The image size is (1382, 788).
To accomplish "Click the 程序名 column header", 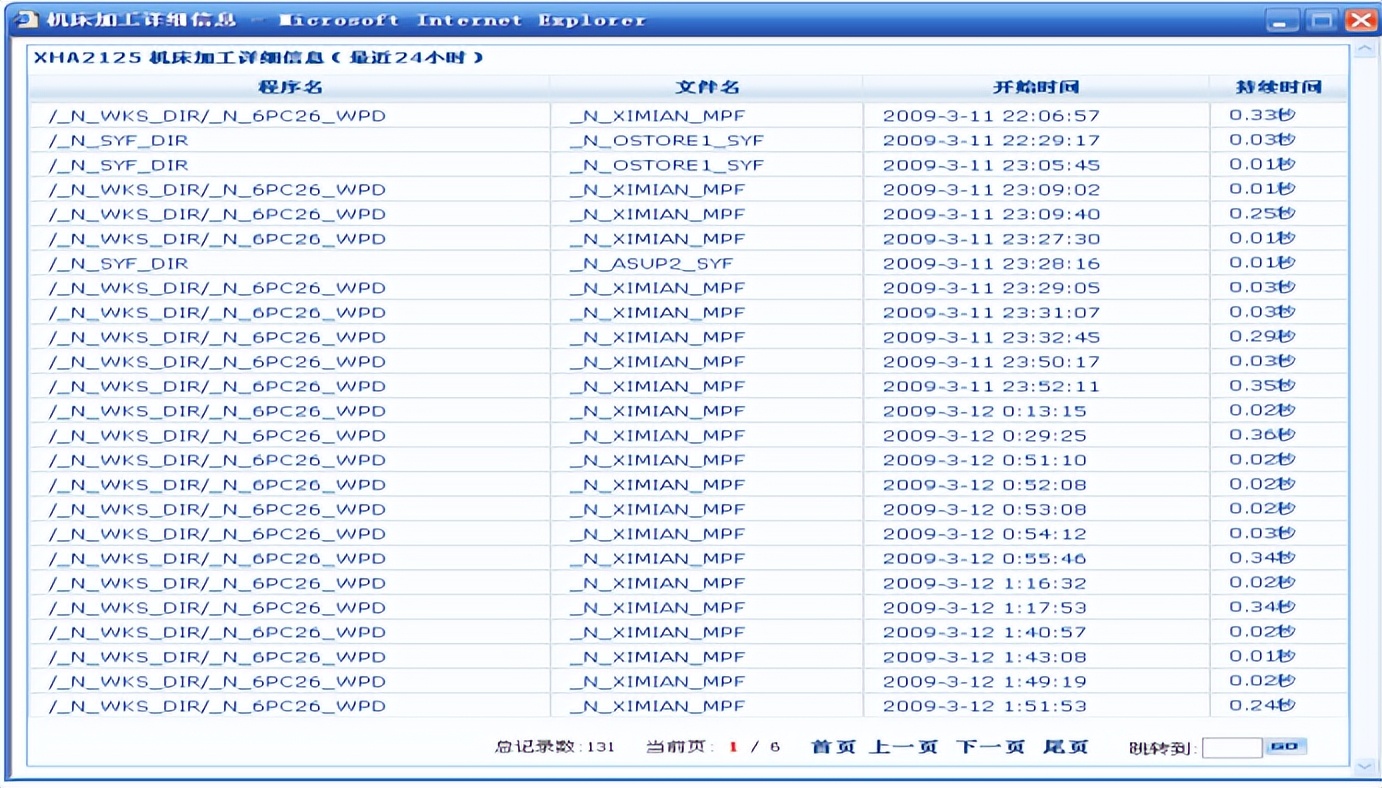I will point(290,87).
